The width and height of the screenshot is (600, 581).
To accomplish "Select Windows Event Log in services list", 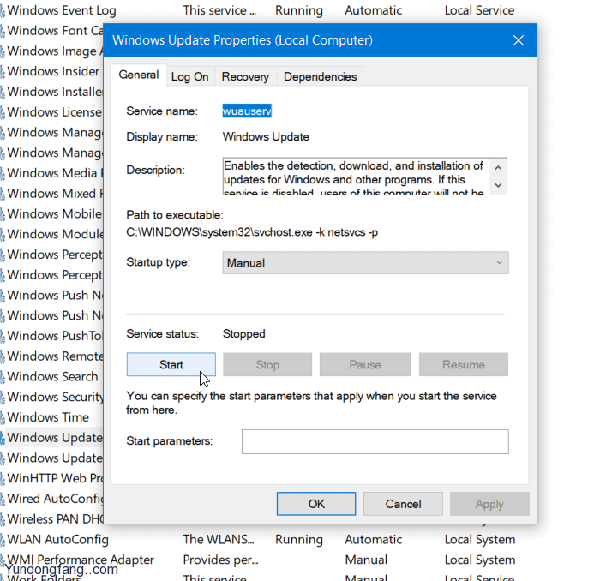I will (x=62, y=10).
